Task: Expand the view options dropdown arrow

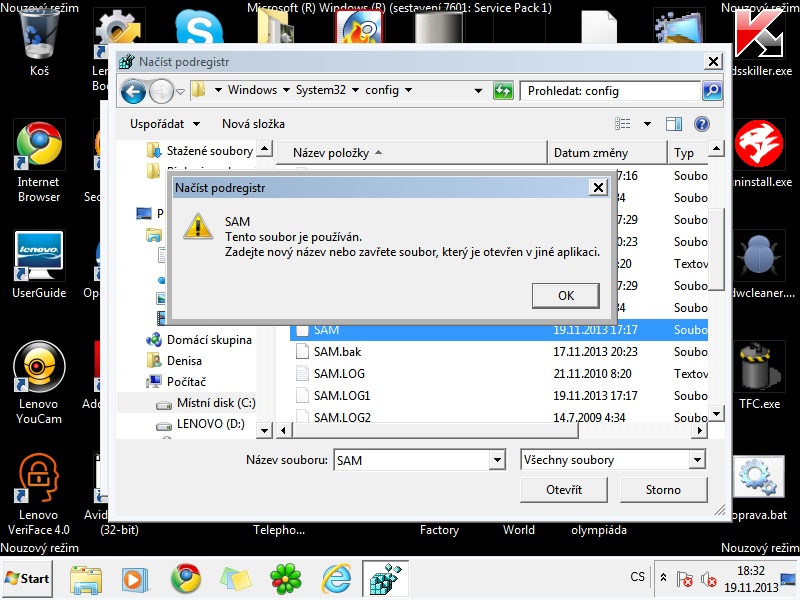Action: (647, 124)
